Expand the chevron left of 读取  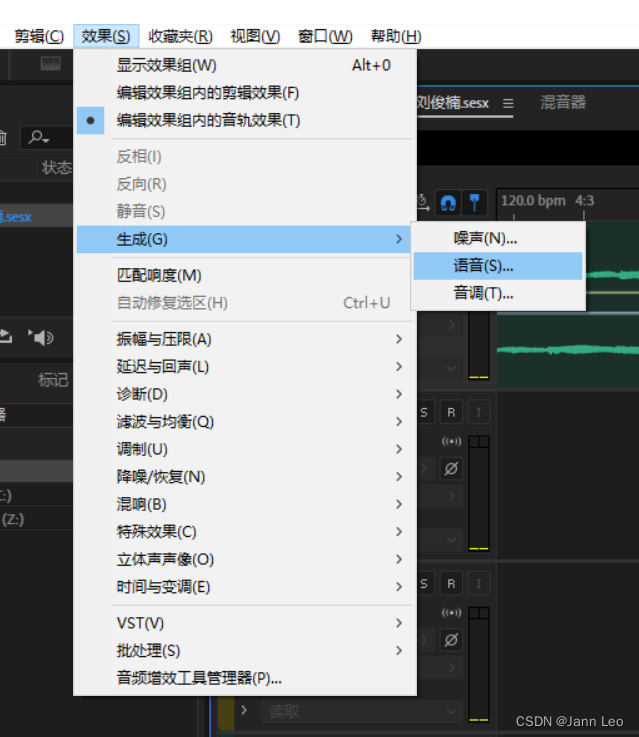[244, 710]
